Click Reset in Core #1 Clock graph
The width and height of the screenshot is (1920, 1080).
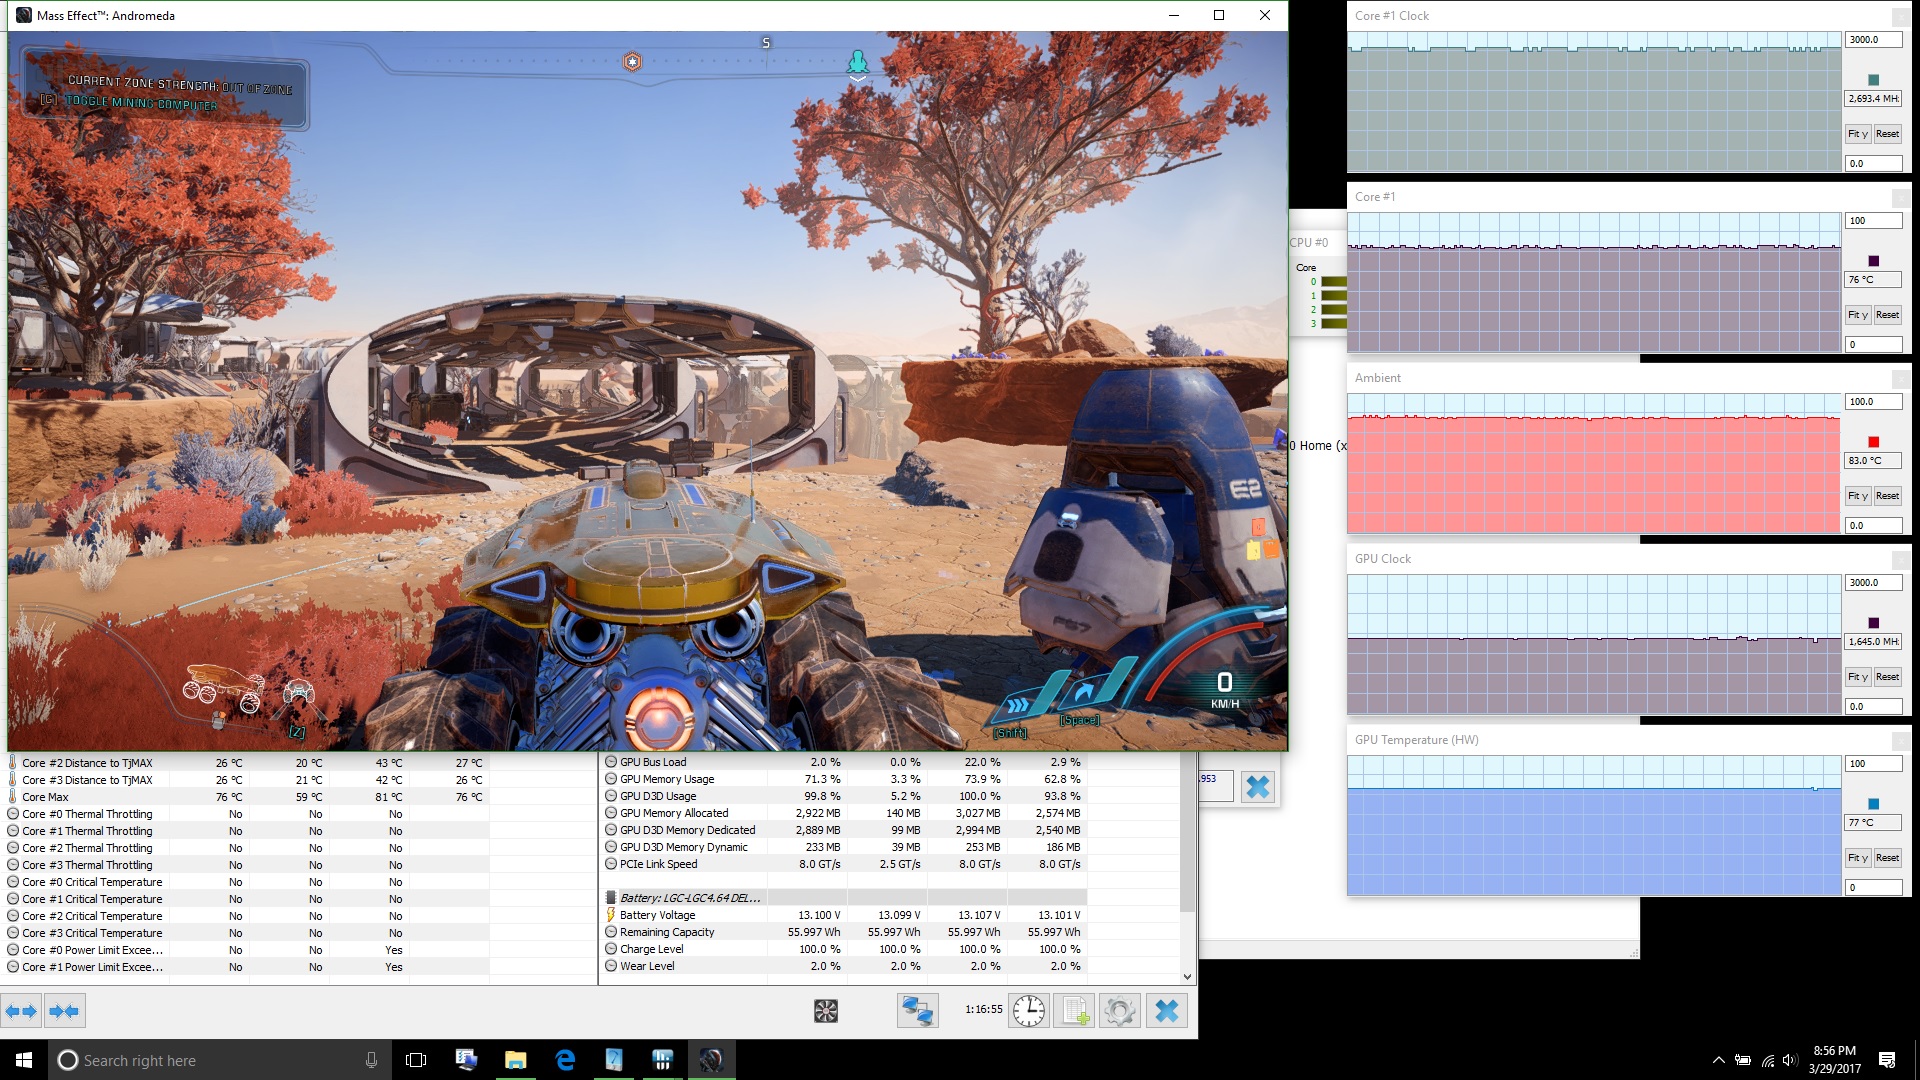click(x=1887, y=134)
